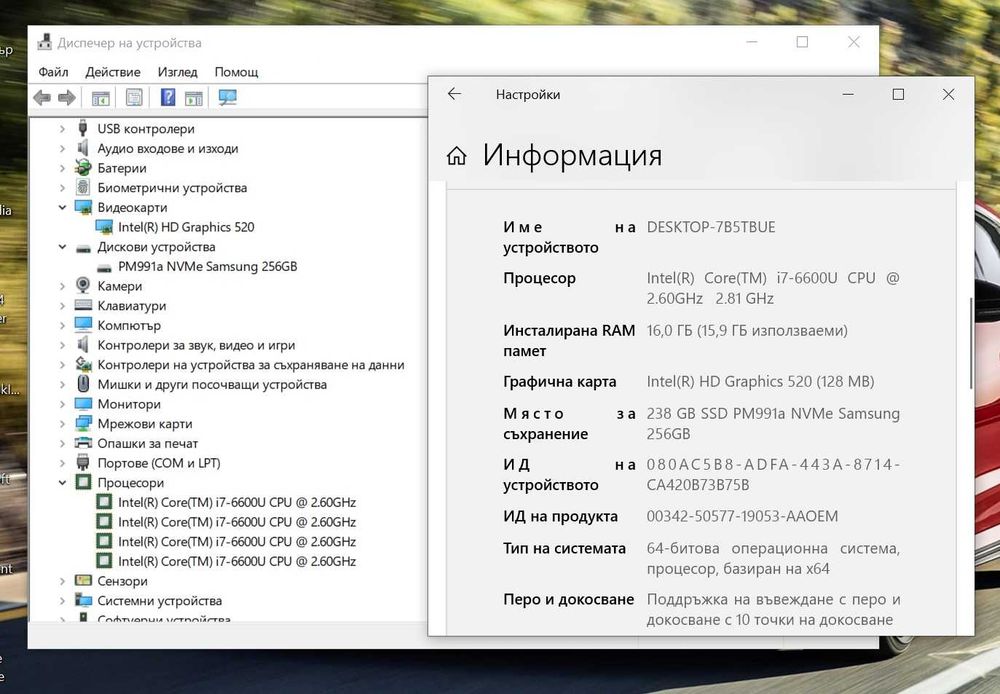Select first Intel Core i7-6600U processor entry

pos(237,502)
